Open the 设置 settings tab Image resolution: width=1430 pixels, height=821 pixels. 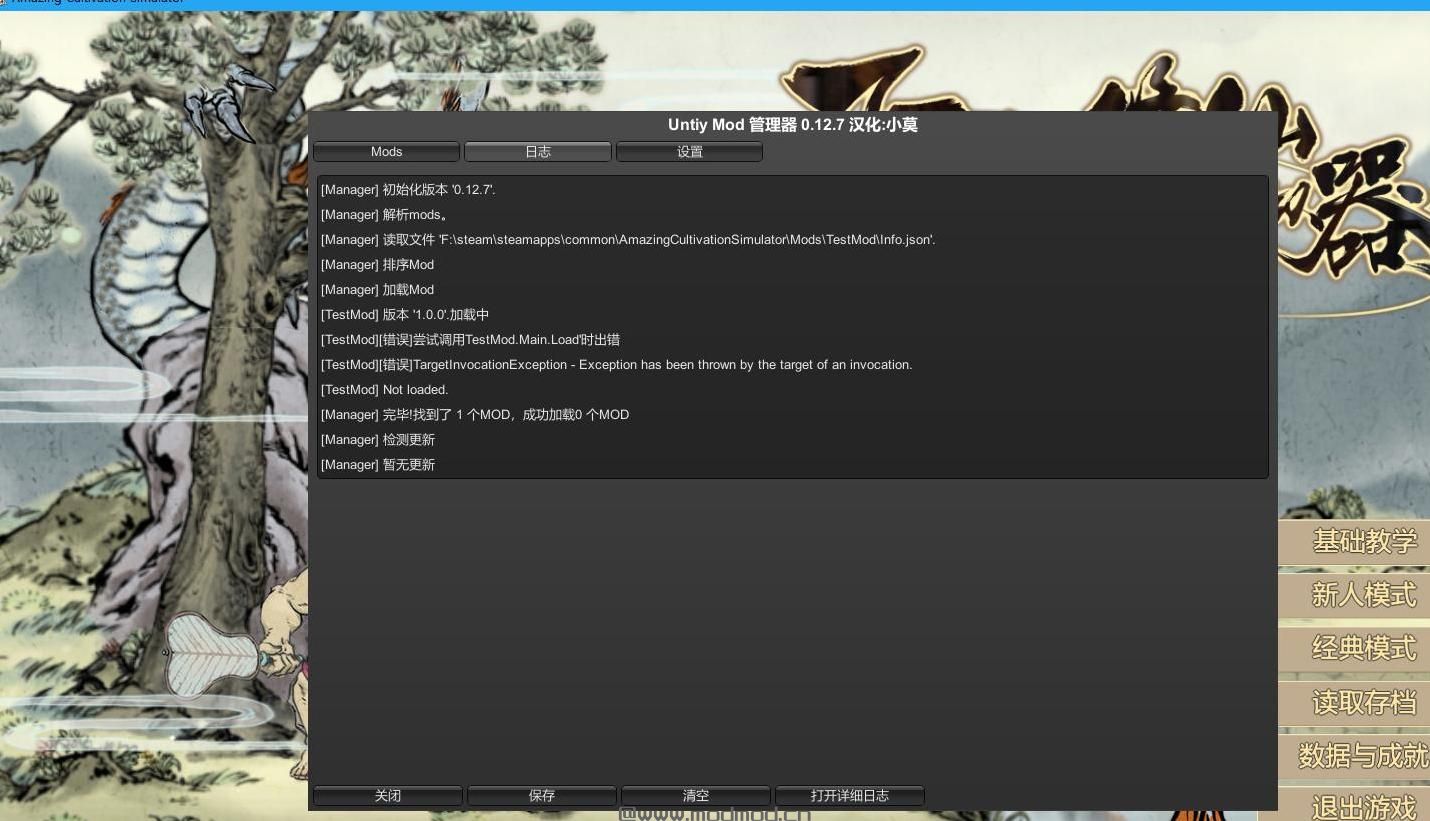(690, 152)
